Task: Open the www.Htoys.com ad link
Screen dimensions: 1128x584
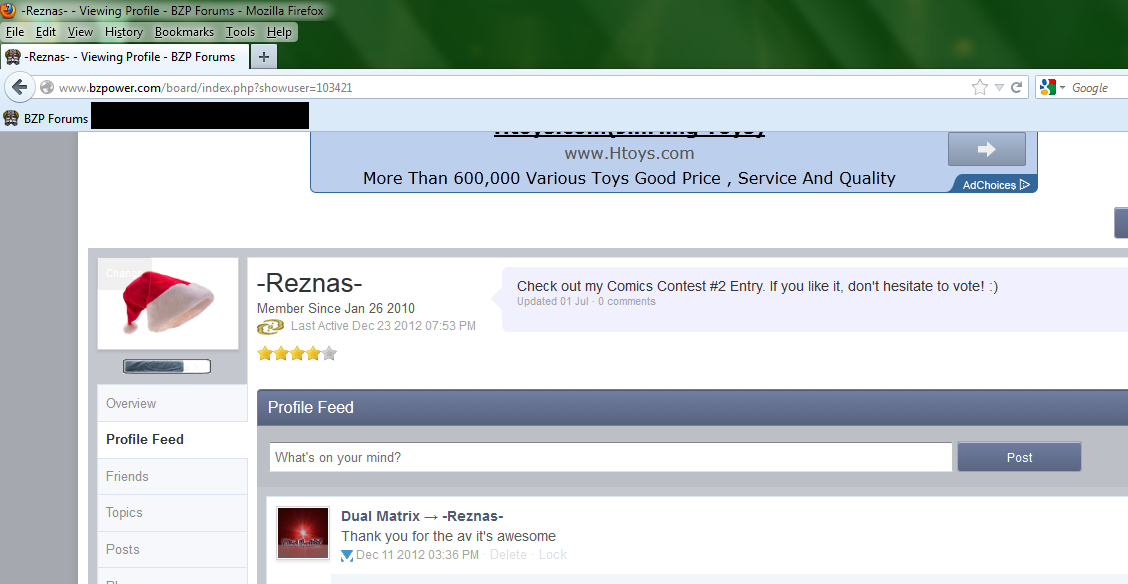Action: [629, 153]
